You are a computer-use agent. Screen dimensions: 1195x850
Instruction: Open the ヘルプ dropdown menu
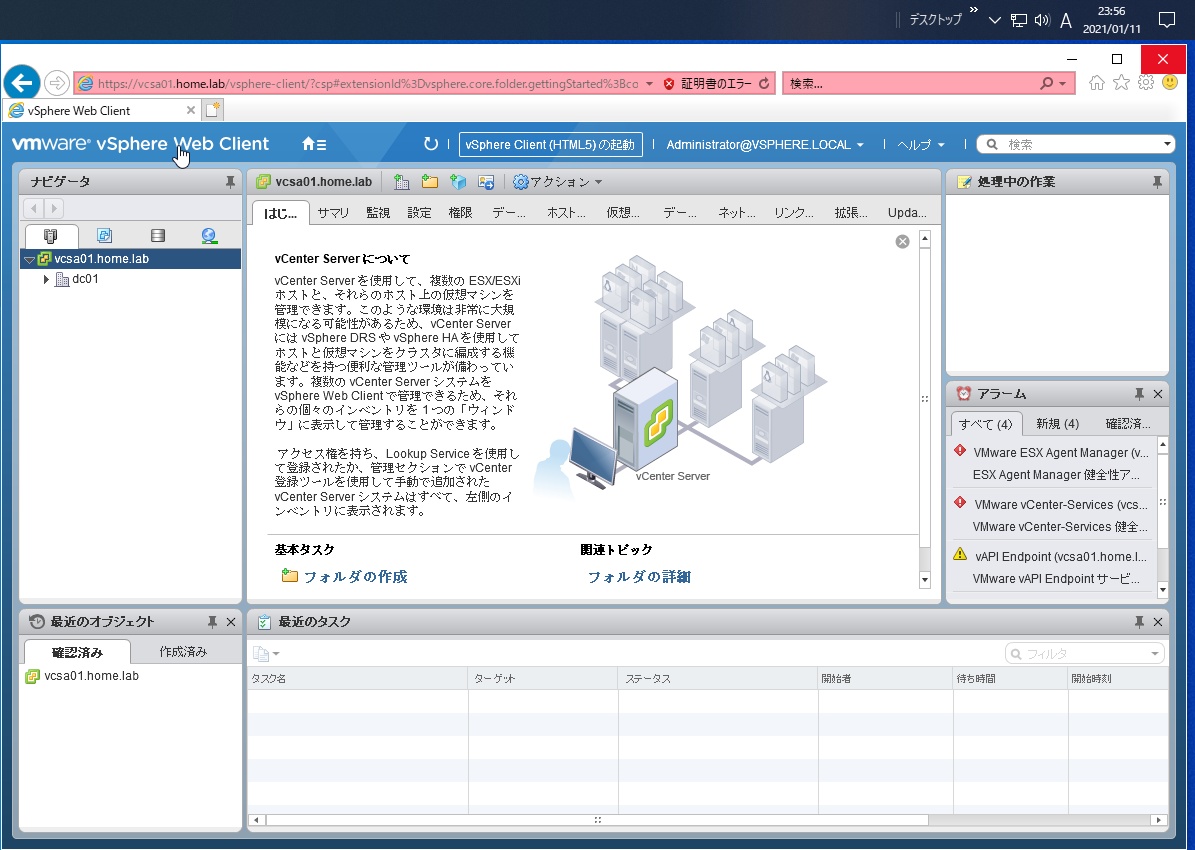coord(921,144)
